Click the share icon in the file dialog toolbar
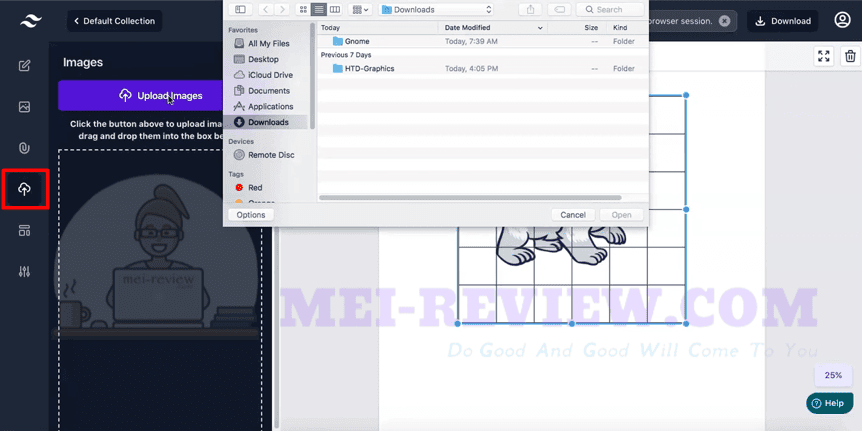 pyautogui.click(x=531, y=9)
